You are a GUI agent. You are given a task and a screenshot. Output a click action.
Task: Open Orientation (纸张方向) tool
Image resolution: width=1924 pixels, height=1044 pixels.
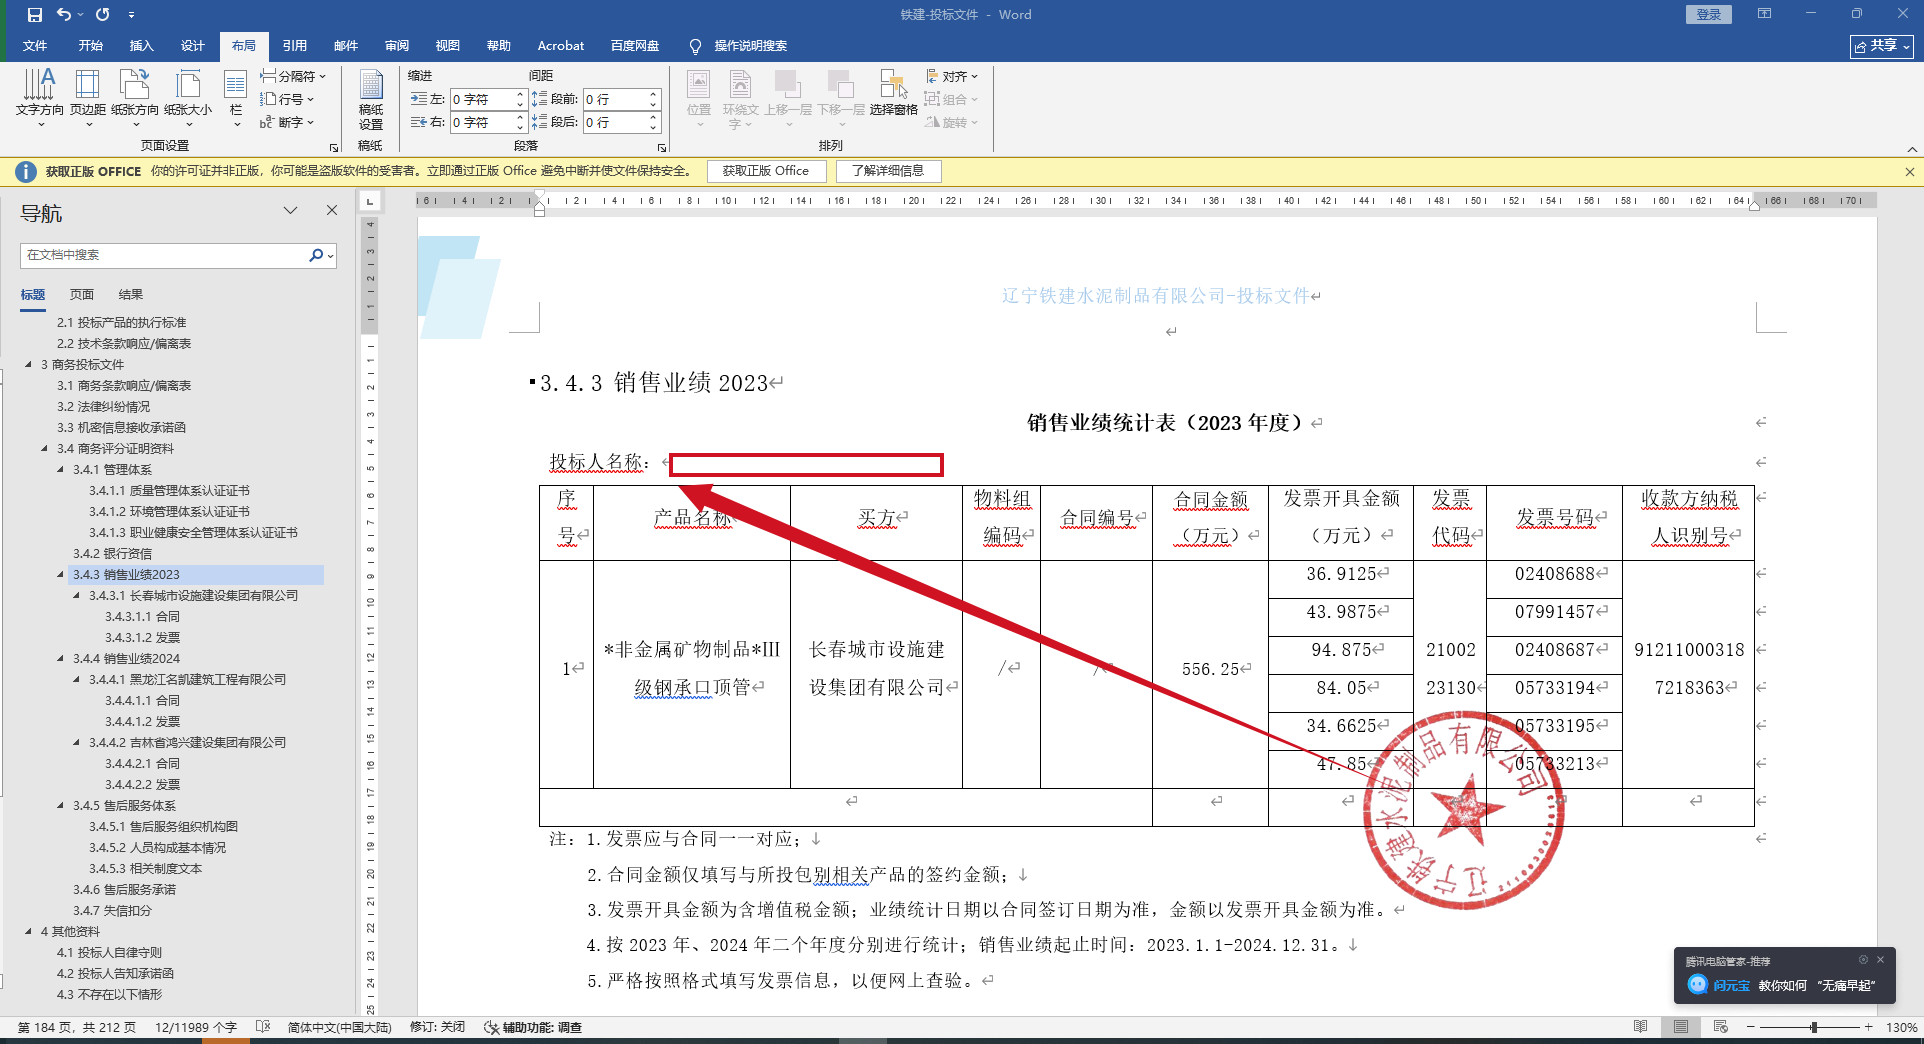135,97
